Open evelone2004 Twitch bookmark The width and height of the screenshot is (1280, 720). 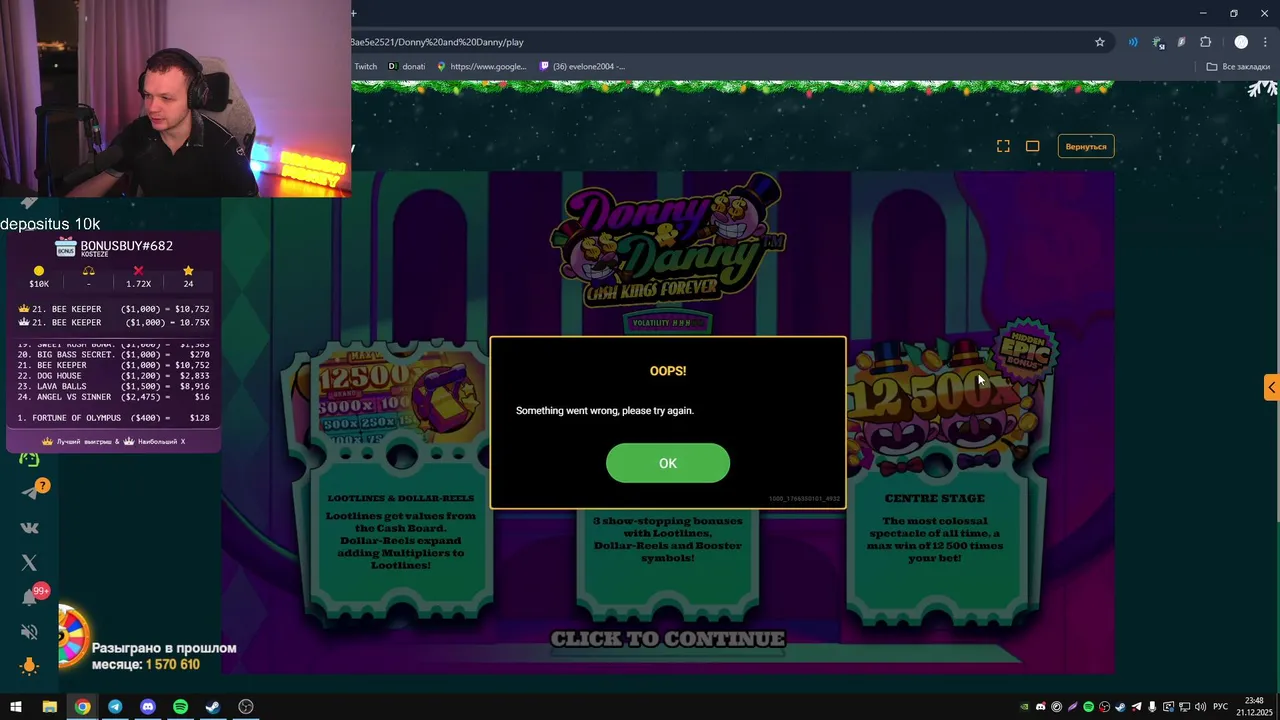pyautogui.click(x=582, y=67)
